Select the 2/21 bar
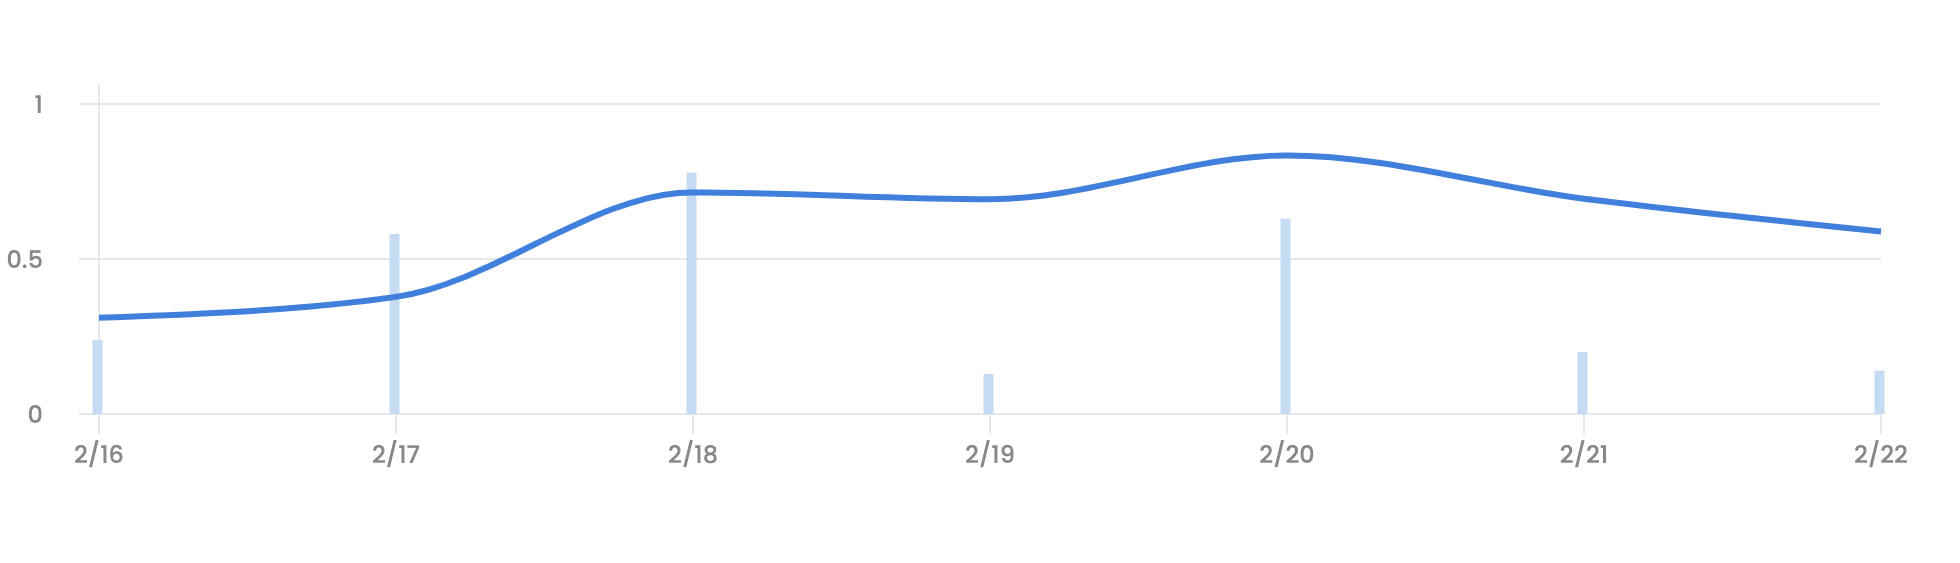The height and width of the screenshot is (563, 1960). pos(1582,383)
